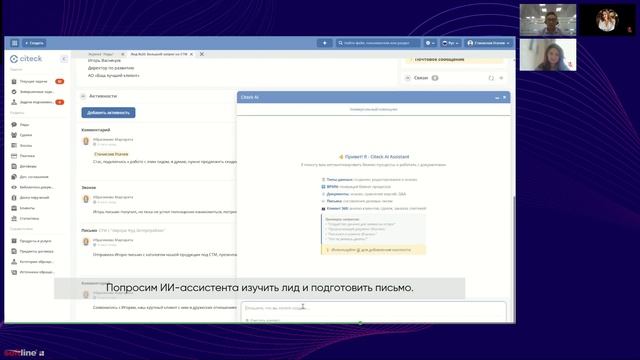Open the Рус language dropdown
640x360 pixels.
[450, 43]
